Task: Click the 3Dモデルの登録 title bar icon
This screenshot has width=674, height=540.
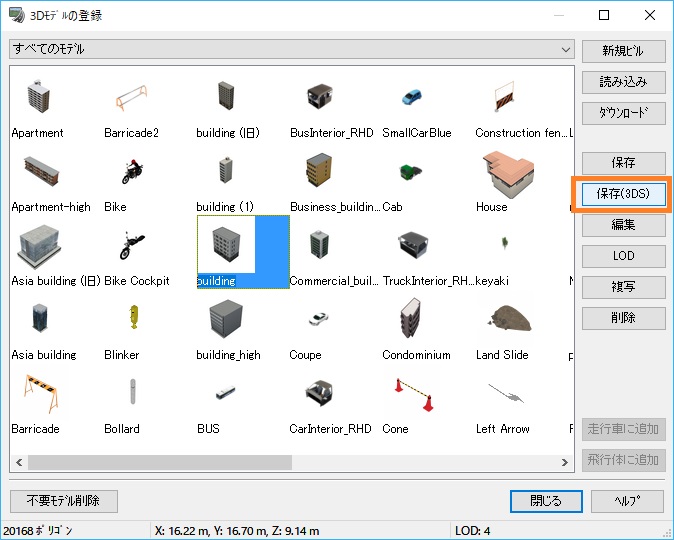Action: (17, 15)
